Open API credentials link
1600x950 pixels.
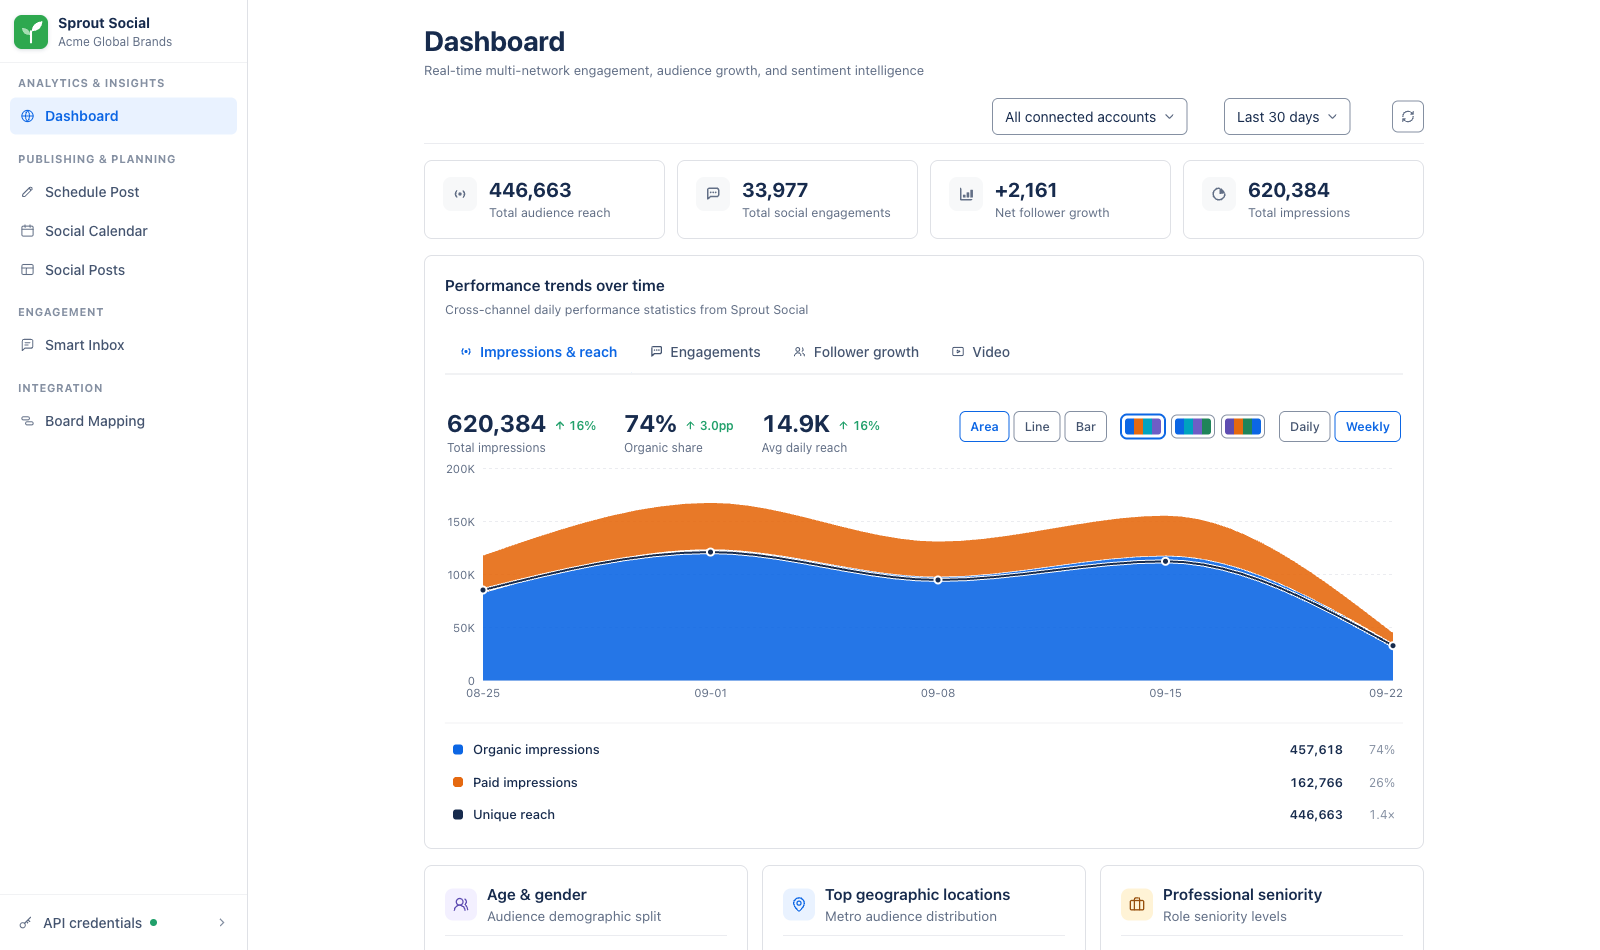[x=123, y=923]
